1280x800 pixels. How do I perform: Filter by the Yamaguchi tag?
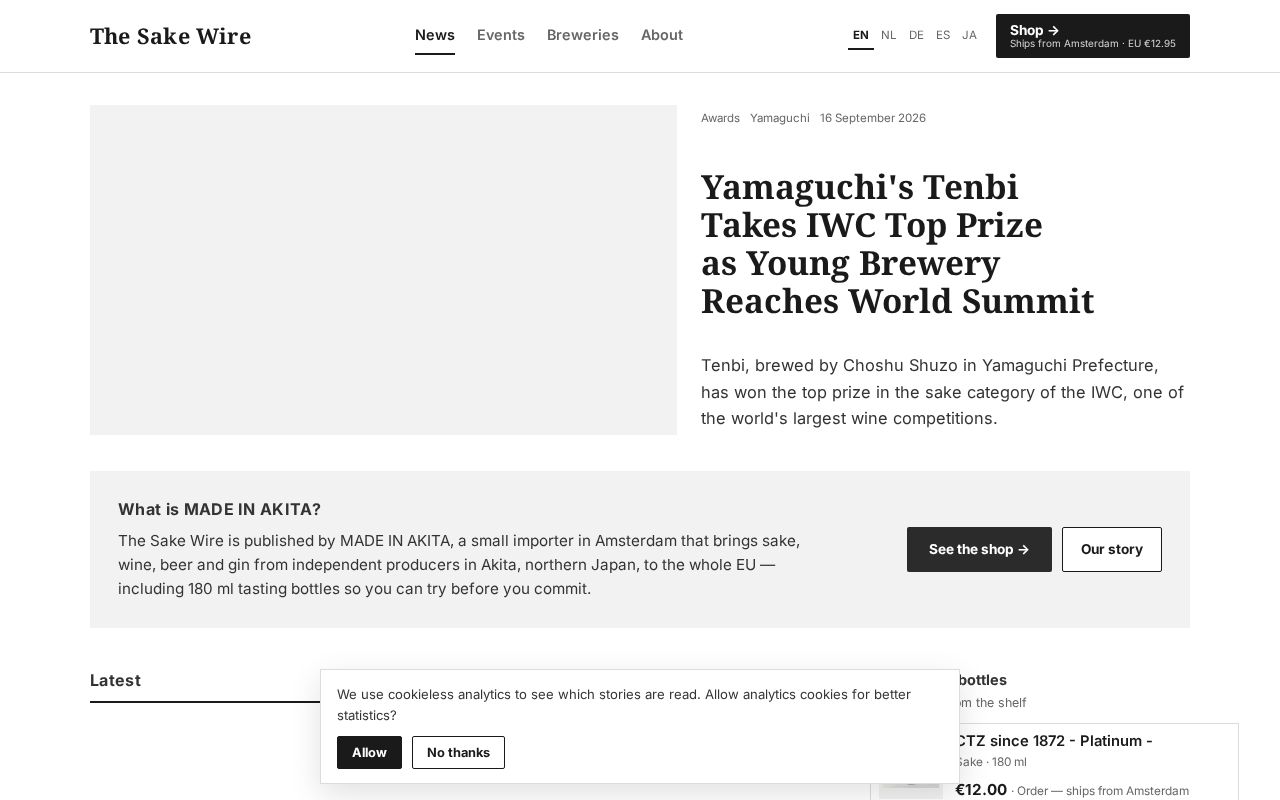click(x=780, y=118)
